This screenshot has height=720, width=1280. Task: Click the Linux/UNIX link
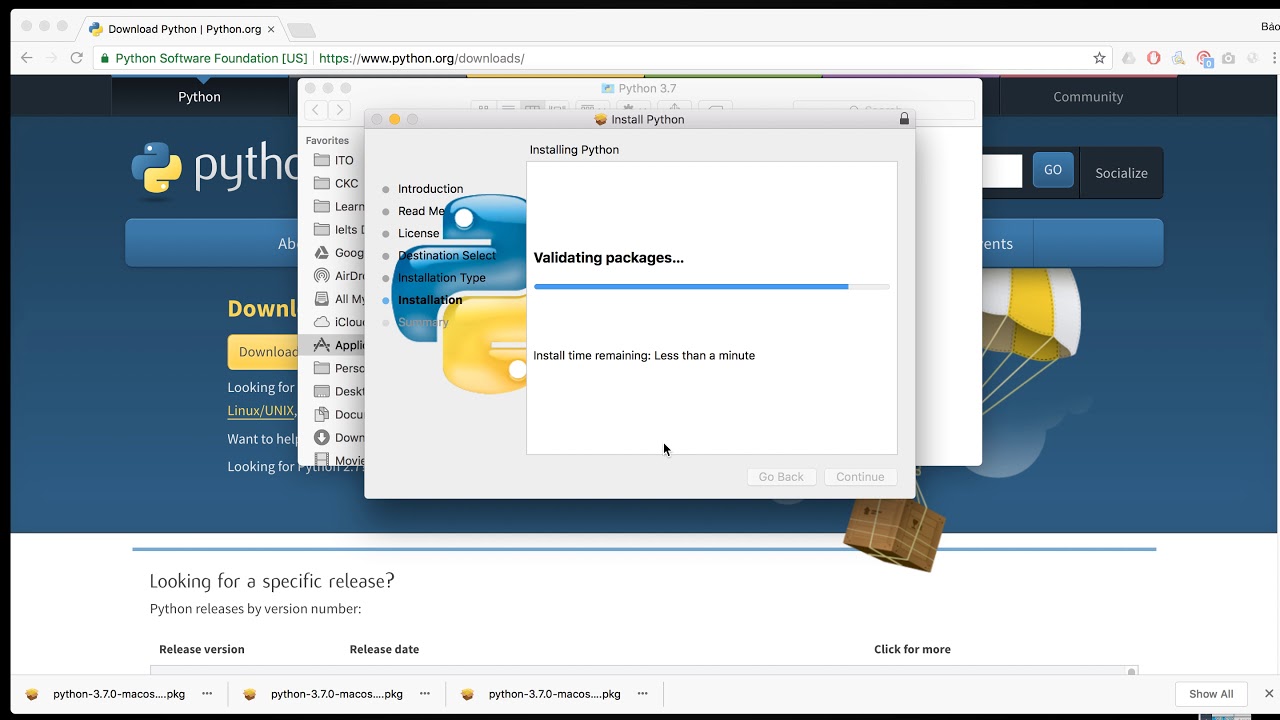tap(260, 411)
